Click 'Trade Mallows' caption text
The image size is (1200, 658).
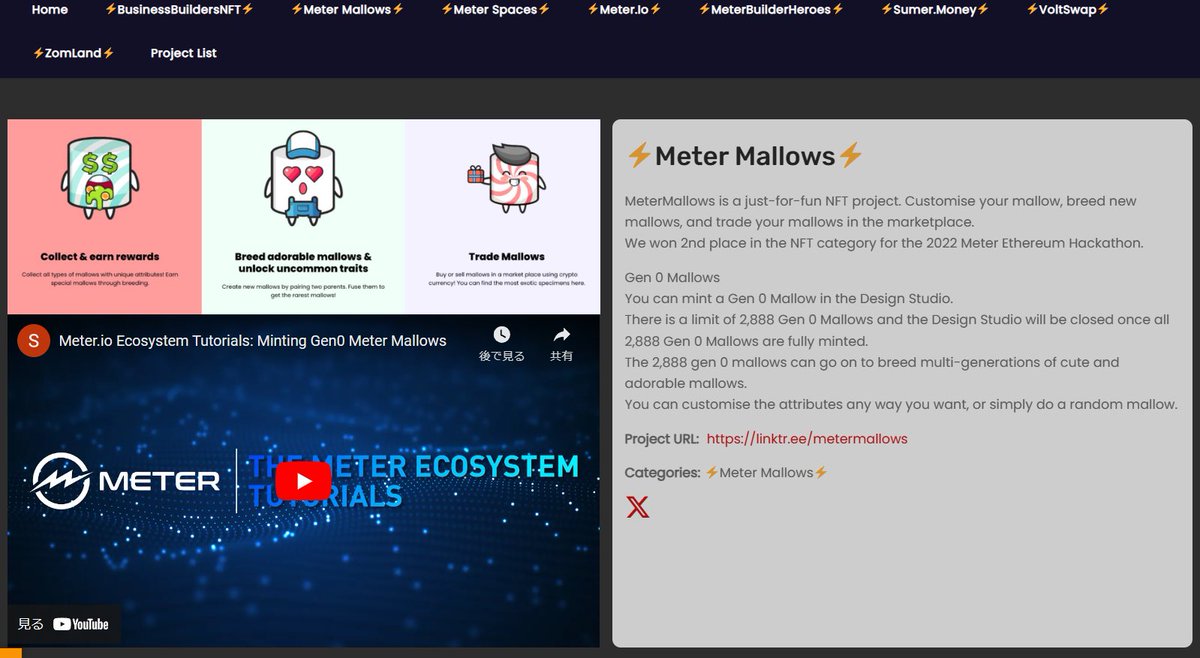[x=507, y=257]
